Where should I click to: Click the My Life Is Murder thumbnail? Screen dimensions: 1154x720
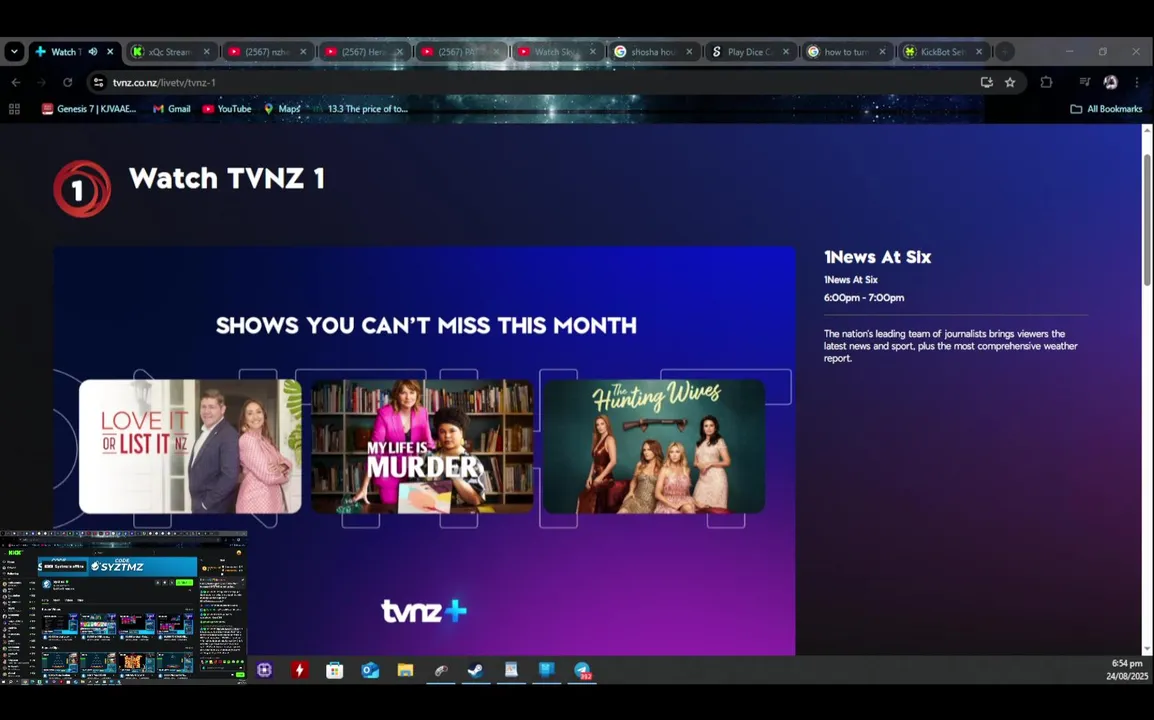(x=422, y=446)
